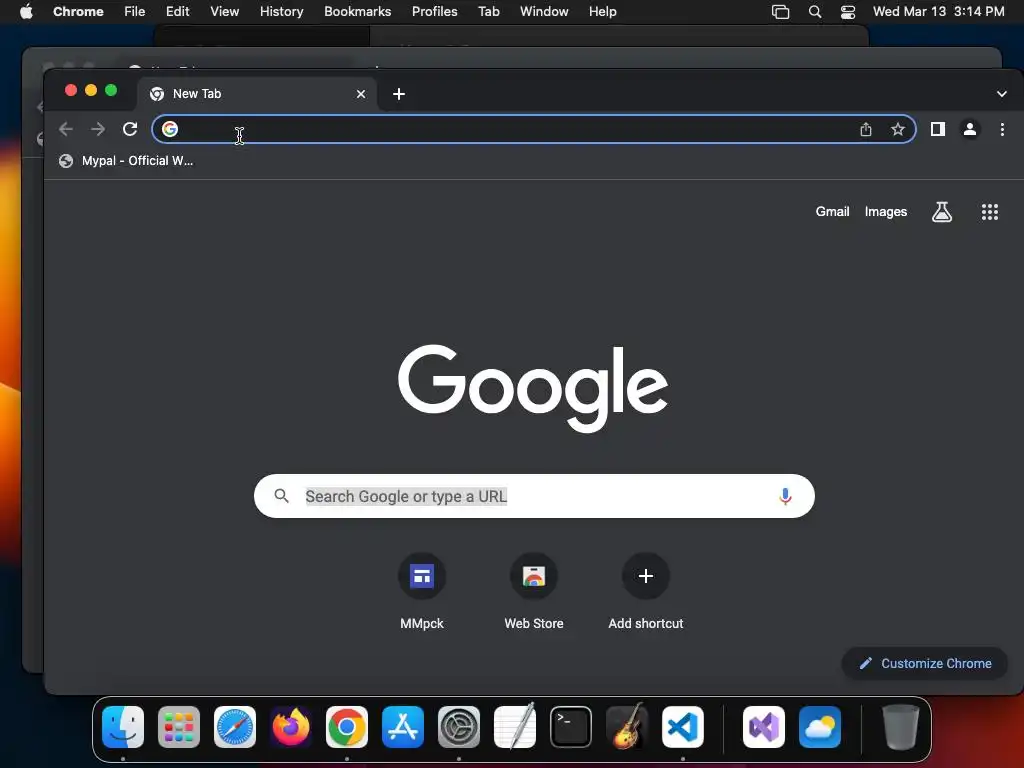Launch Safari from the Dock
The image size is (1024, 768).
click(234, 727)
